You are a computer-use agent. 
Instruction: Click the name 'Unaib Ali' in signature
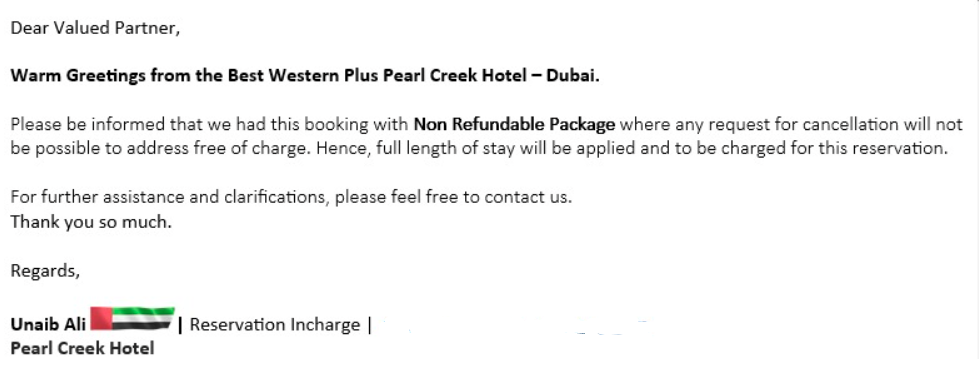click(x=48, y=325)
